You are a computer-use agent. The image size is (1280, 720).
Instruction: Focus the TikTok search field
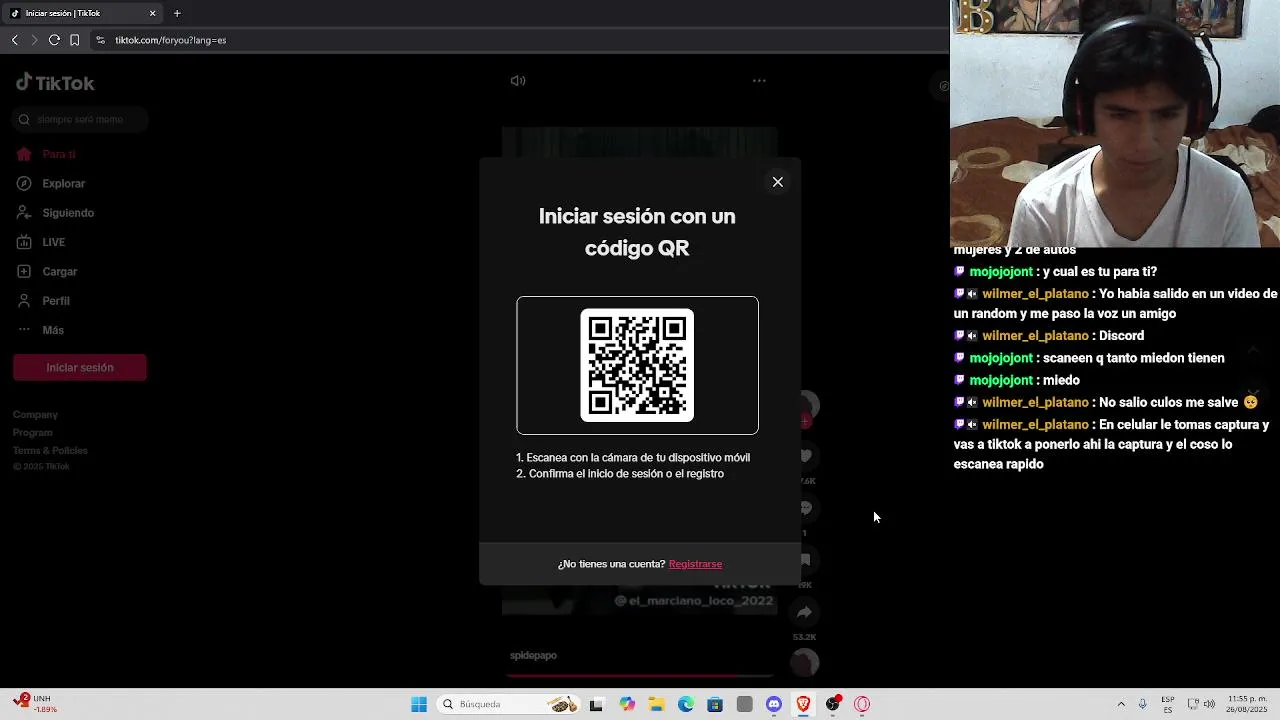(x=80, y=119)
